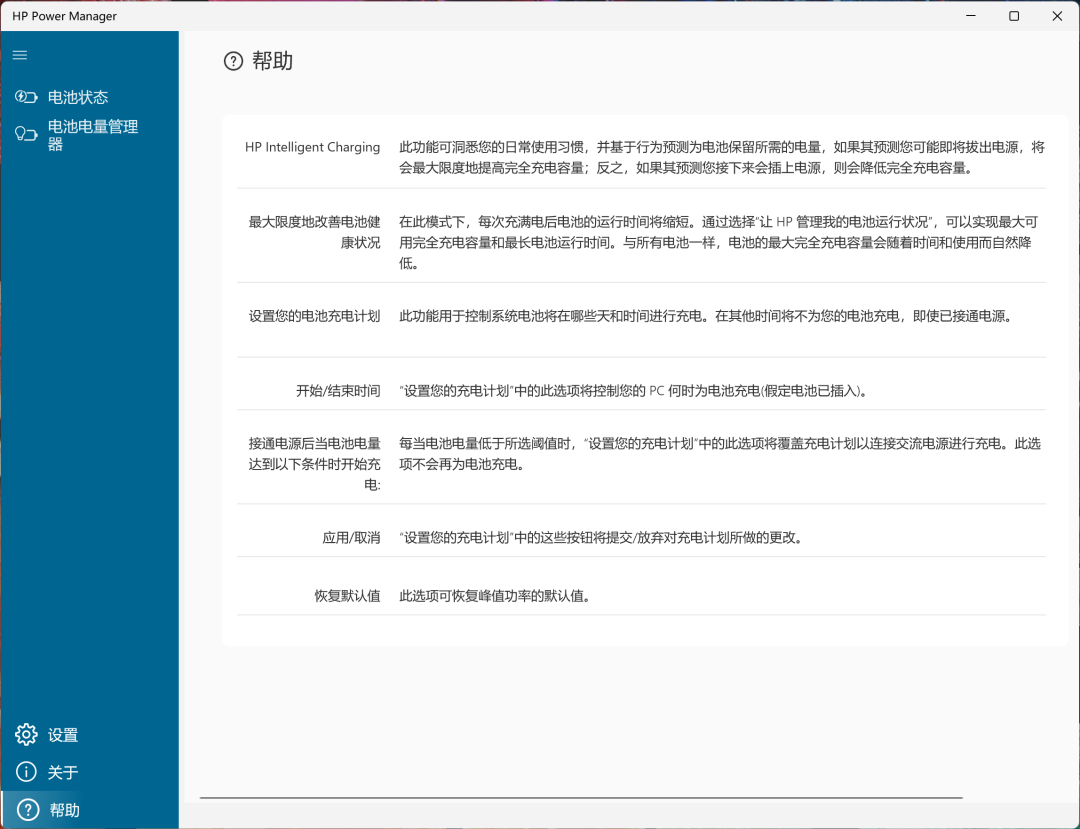Close the HP Power Manager window
This screenshot has width=1080, height=829.
coord(1057,16)
